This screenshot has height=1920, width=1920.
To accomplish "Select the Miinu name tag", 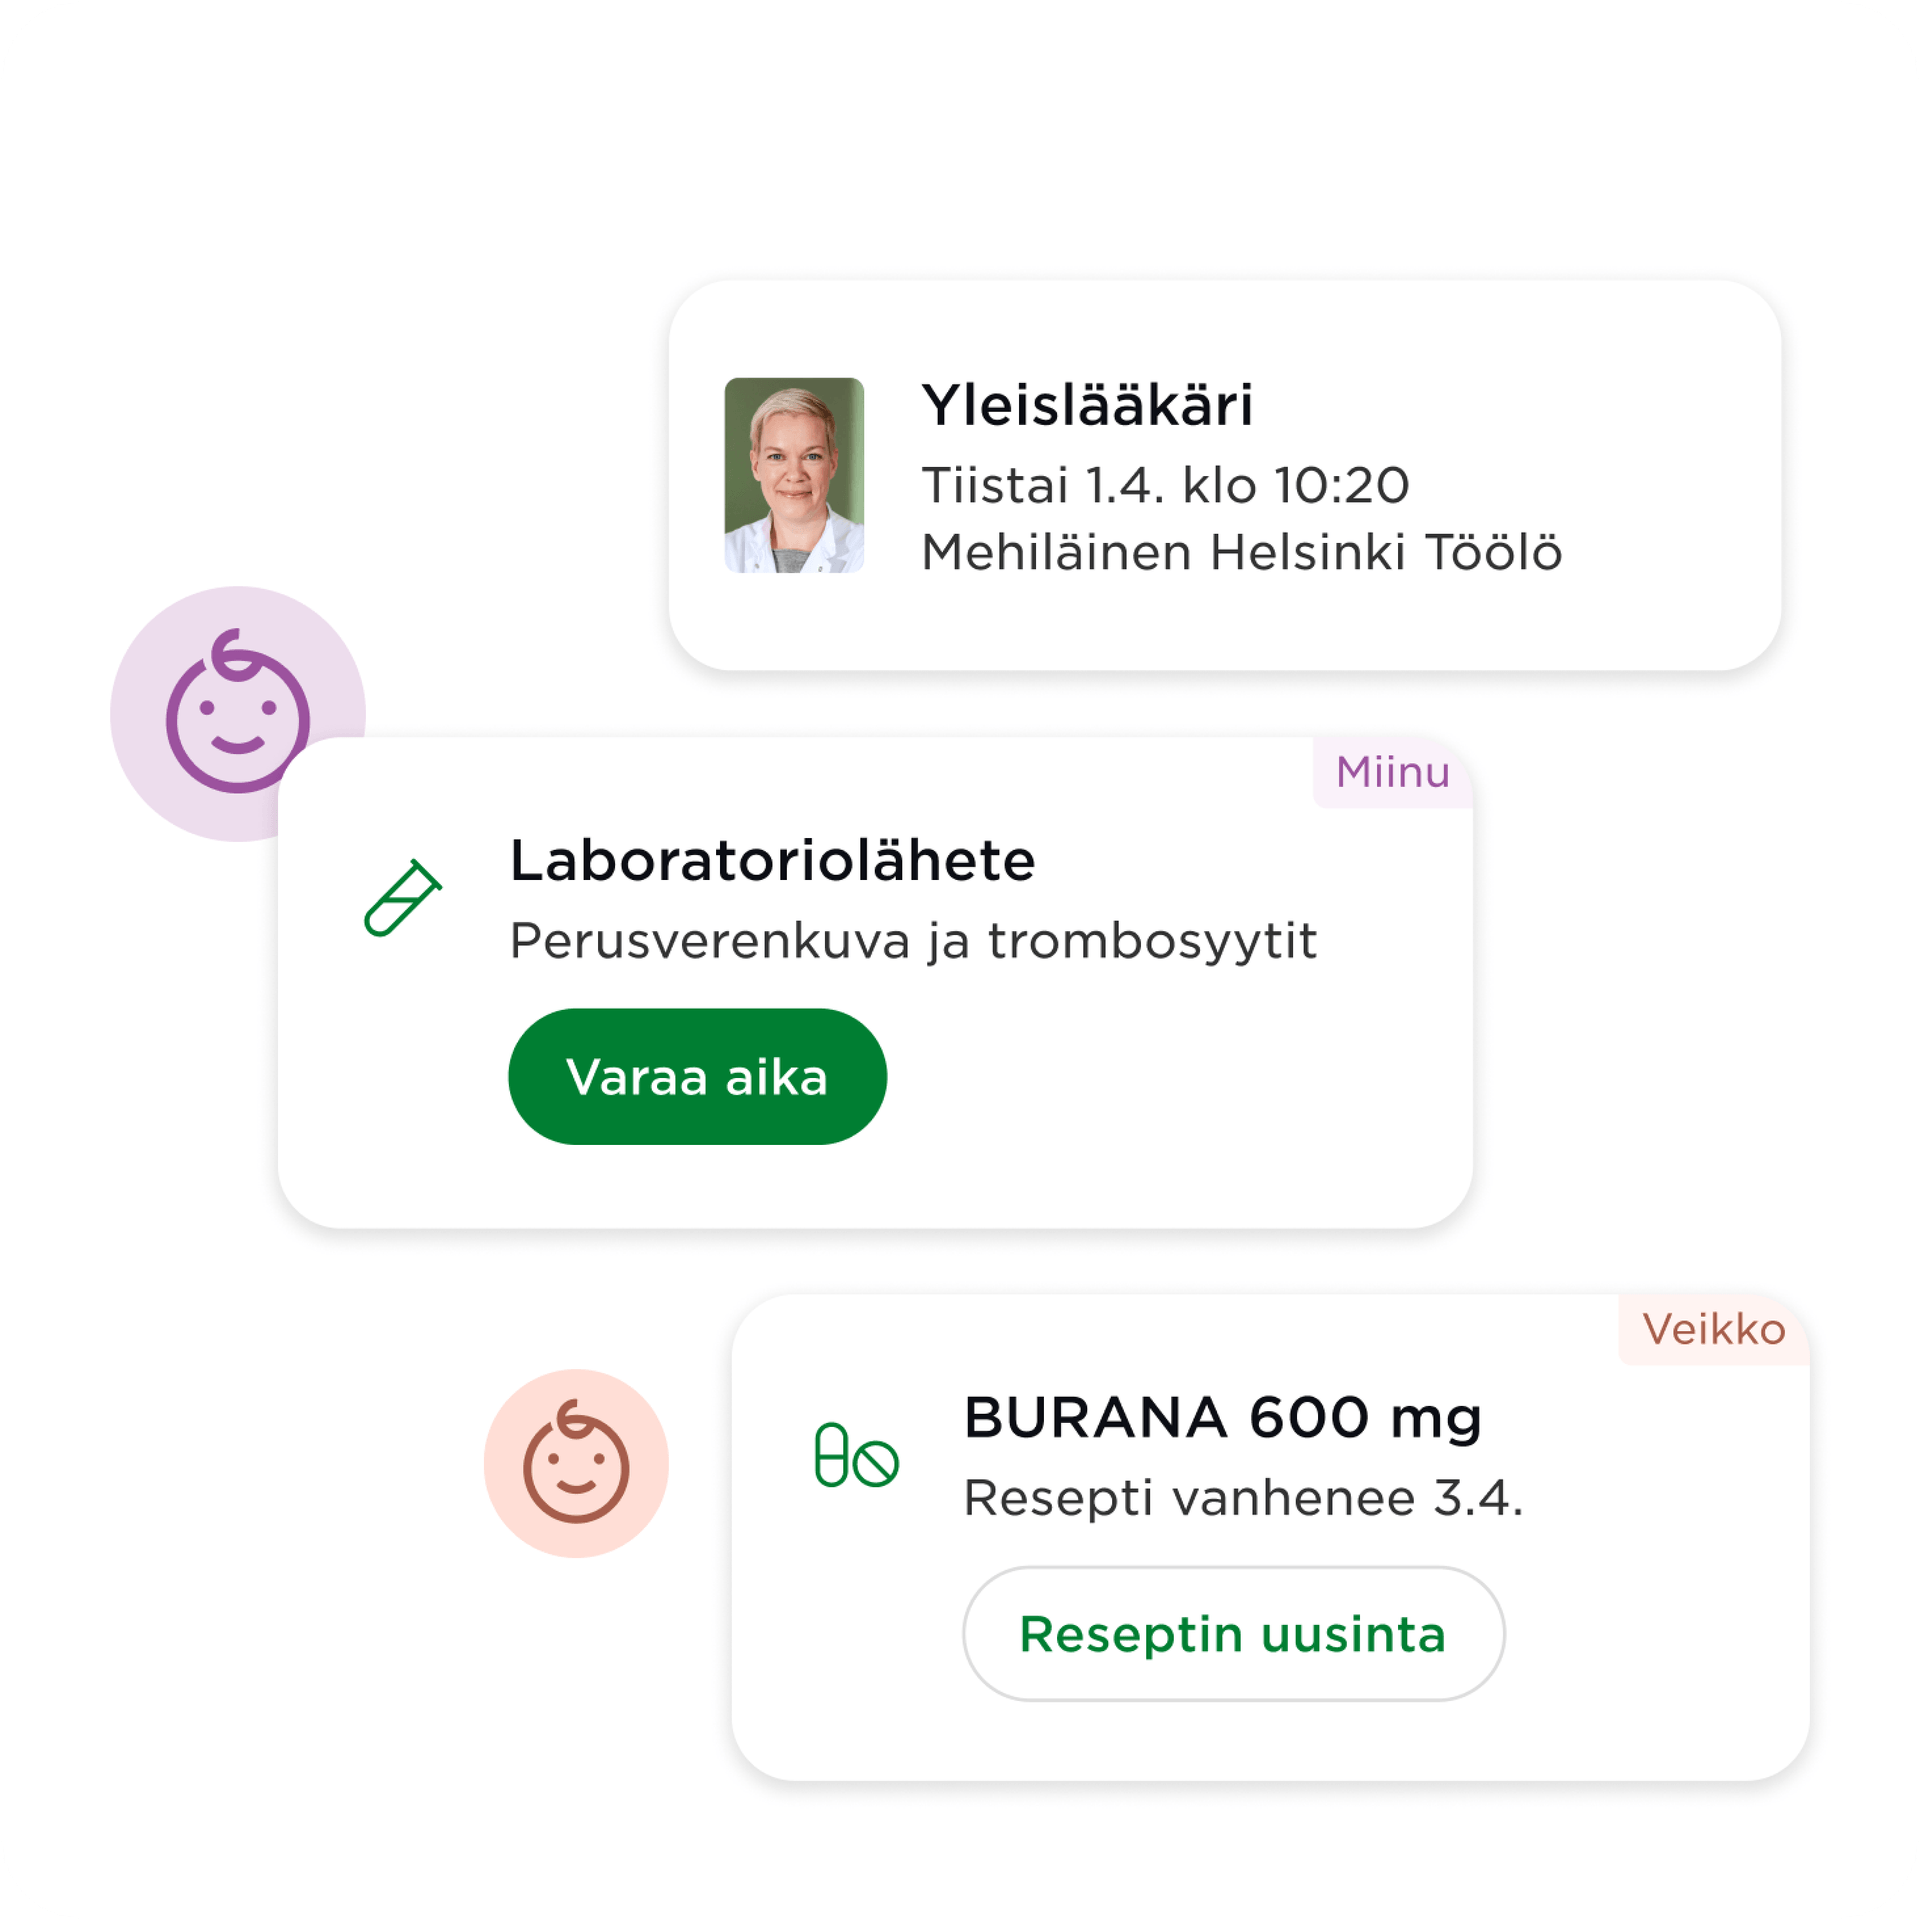I will pyautogui.click(x=1392, y=772).
